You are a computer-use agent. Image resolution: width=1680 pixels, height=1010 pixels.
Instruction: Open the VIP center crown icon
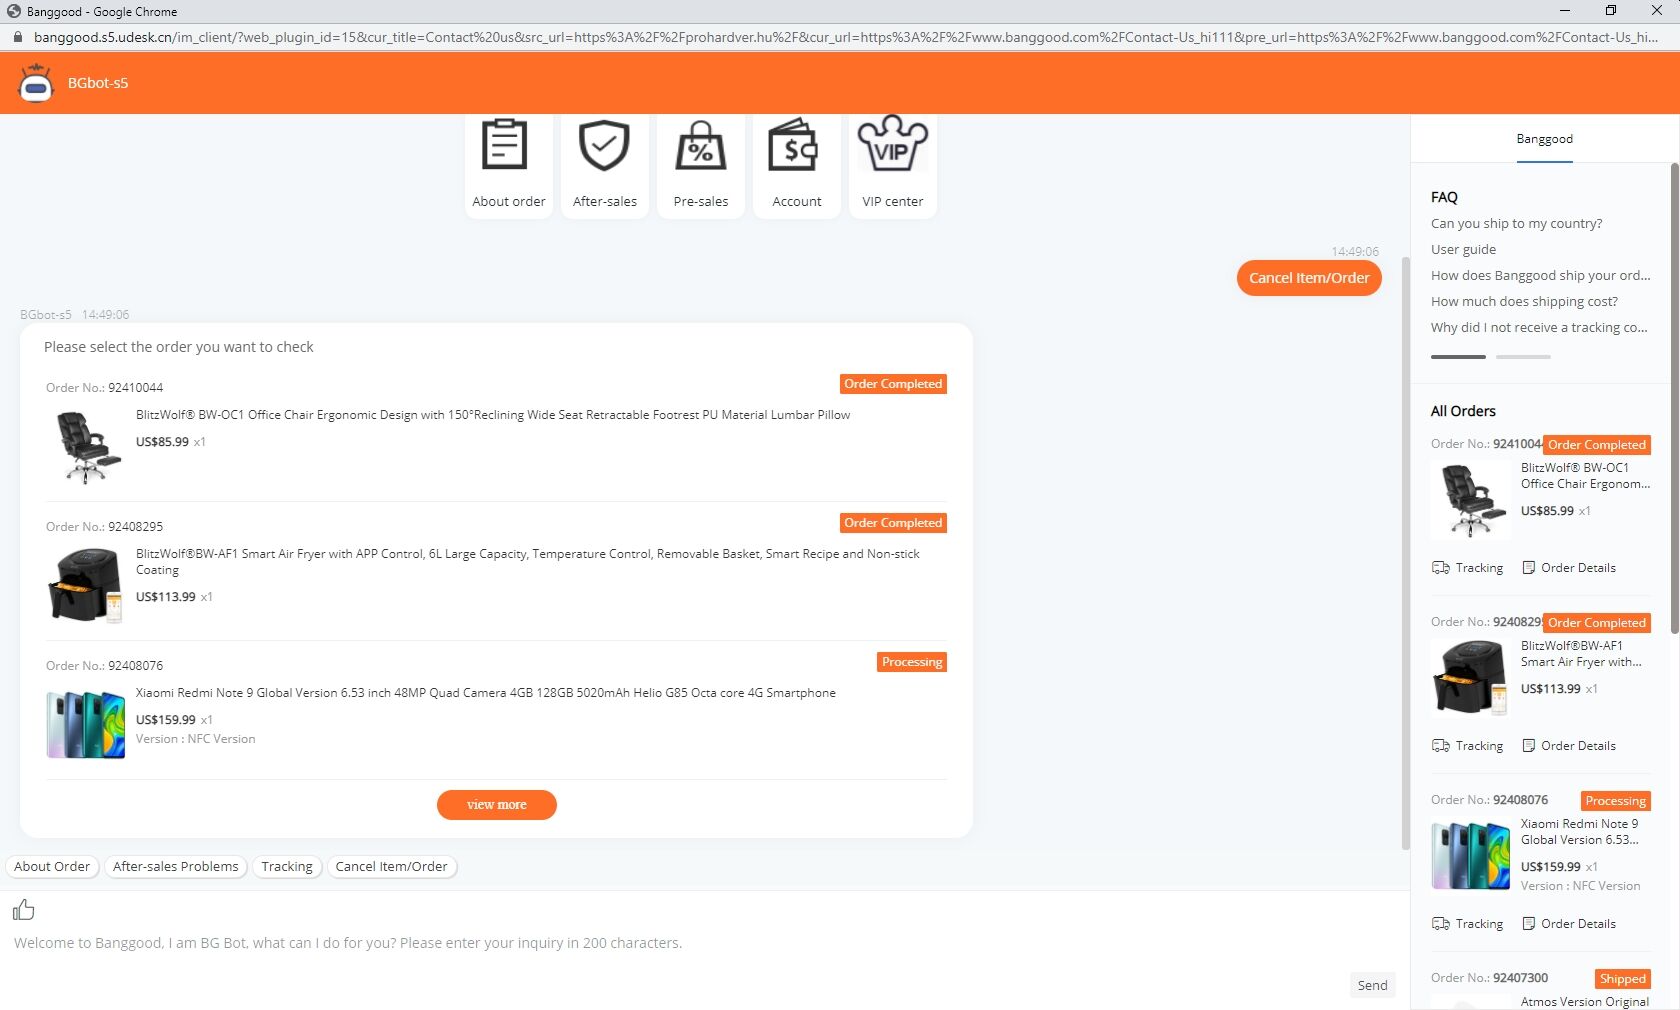click(892, 144)
